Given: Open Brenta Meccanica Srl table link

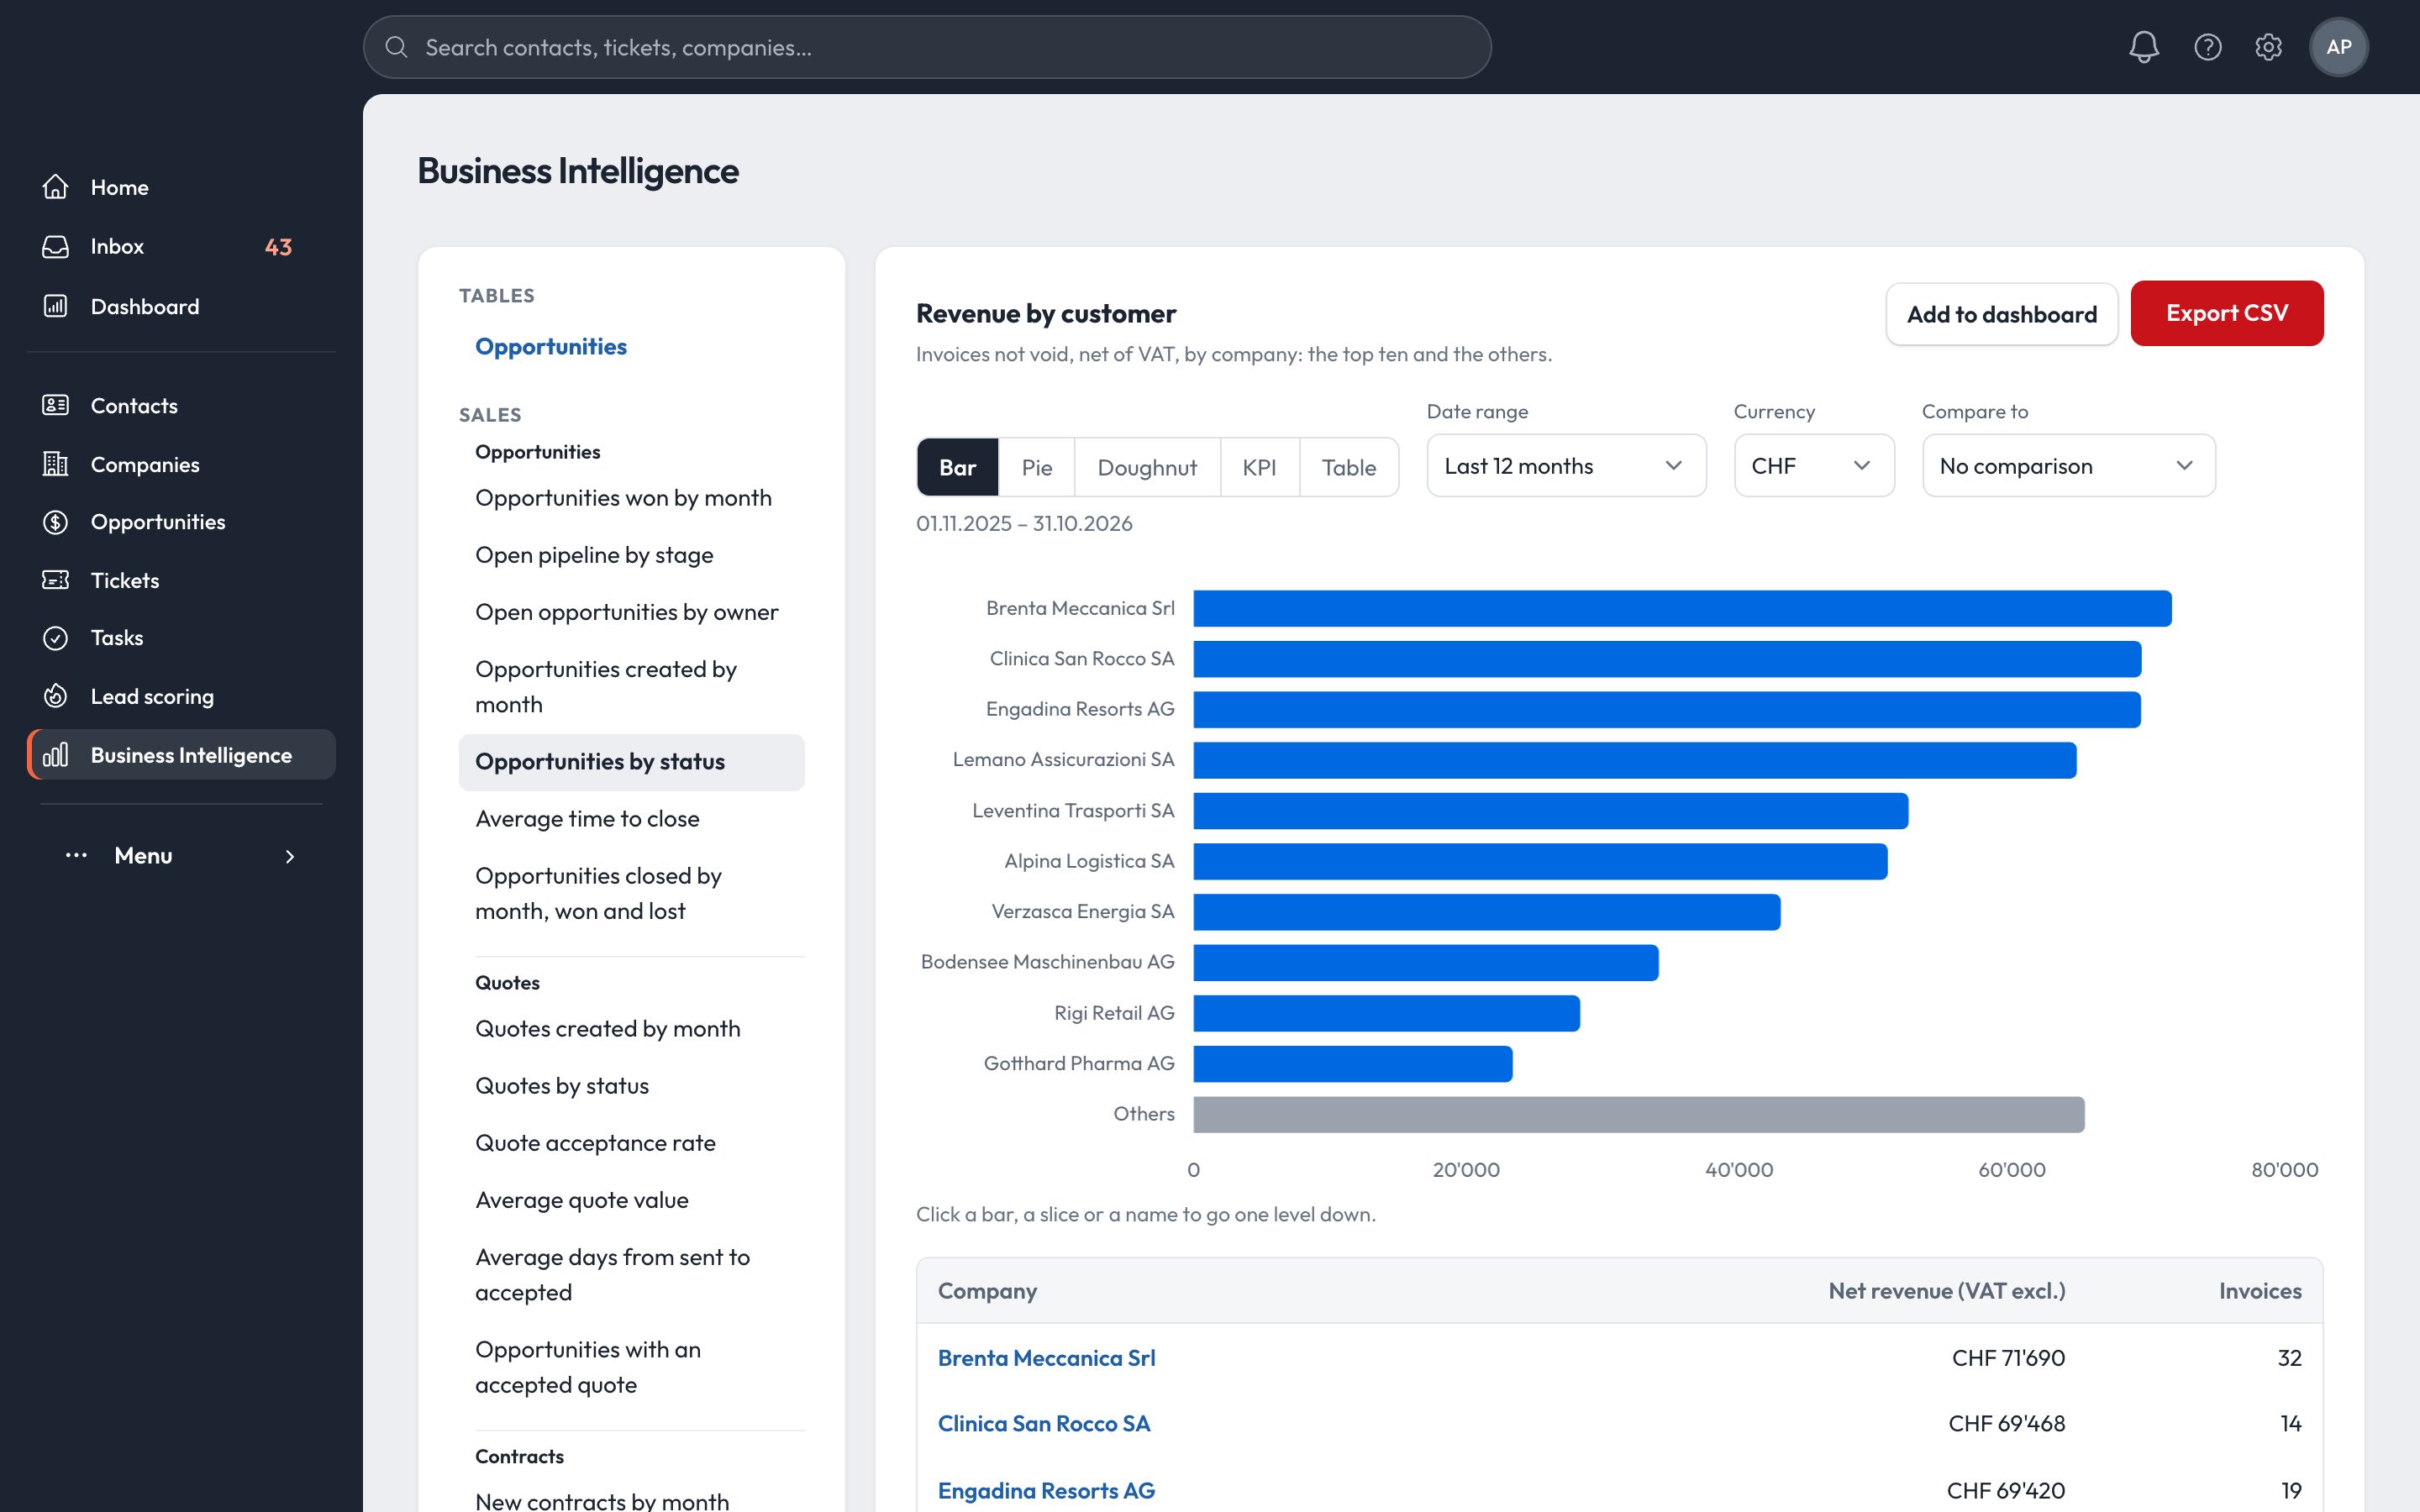Looking at the screenshot, I should [x=1046, y=1358].
